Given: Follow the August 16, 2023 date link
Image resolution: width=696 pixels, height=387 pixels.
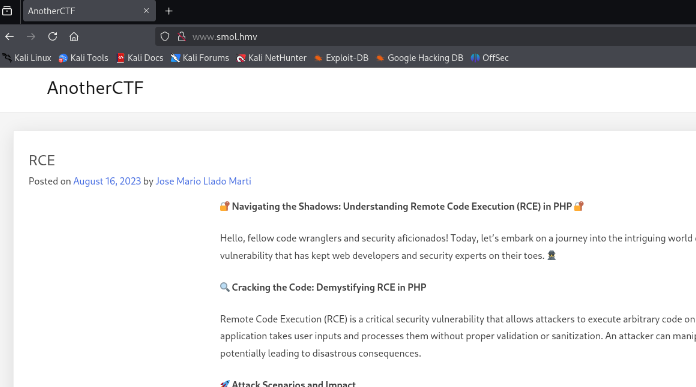Looking at the screenshot, I should [107, 181].
